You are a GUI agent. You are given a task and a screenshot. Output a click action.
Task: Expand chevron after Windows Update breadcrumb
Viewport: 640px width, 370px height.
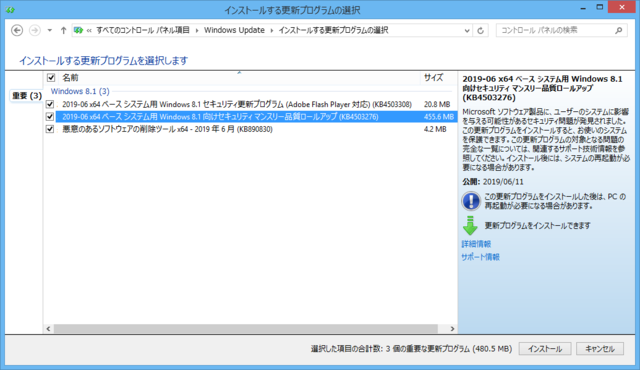coord(272,31)
